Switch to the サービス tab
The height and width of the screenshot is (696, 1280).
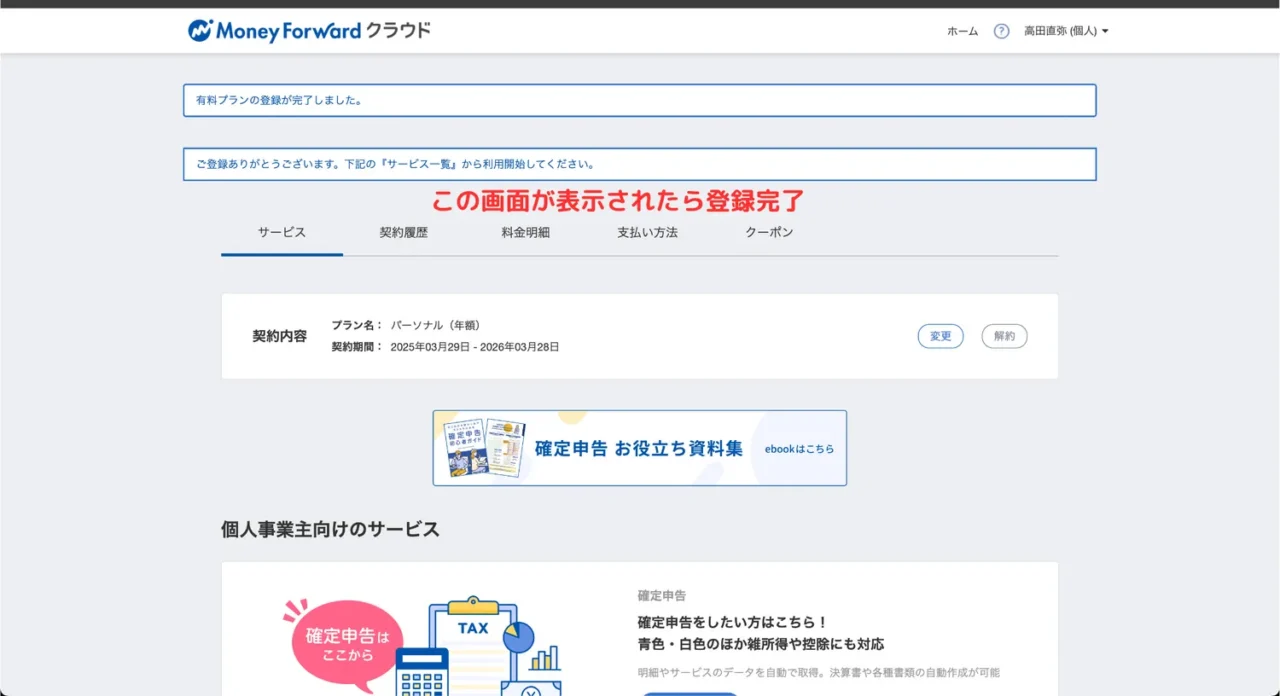[x=282, y=232]
